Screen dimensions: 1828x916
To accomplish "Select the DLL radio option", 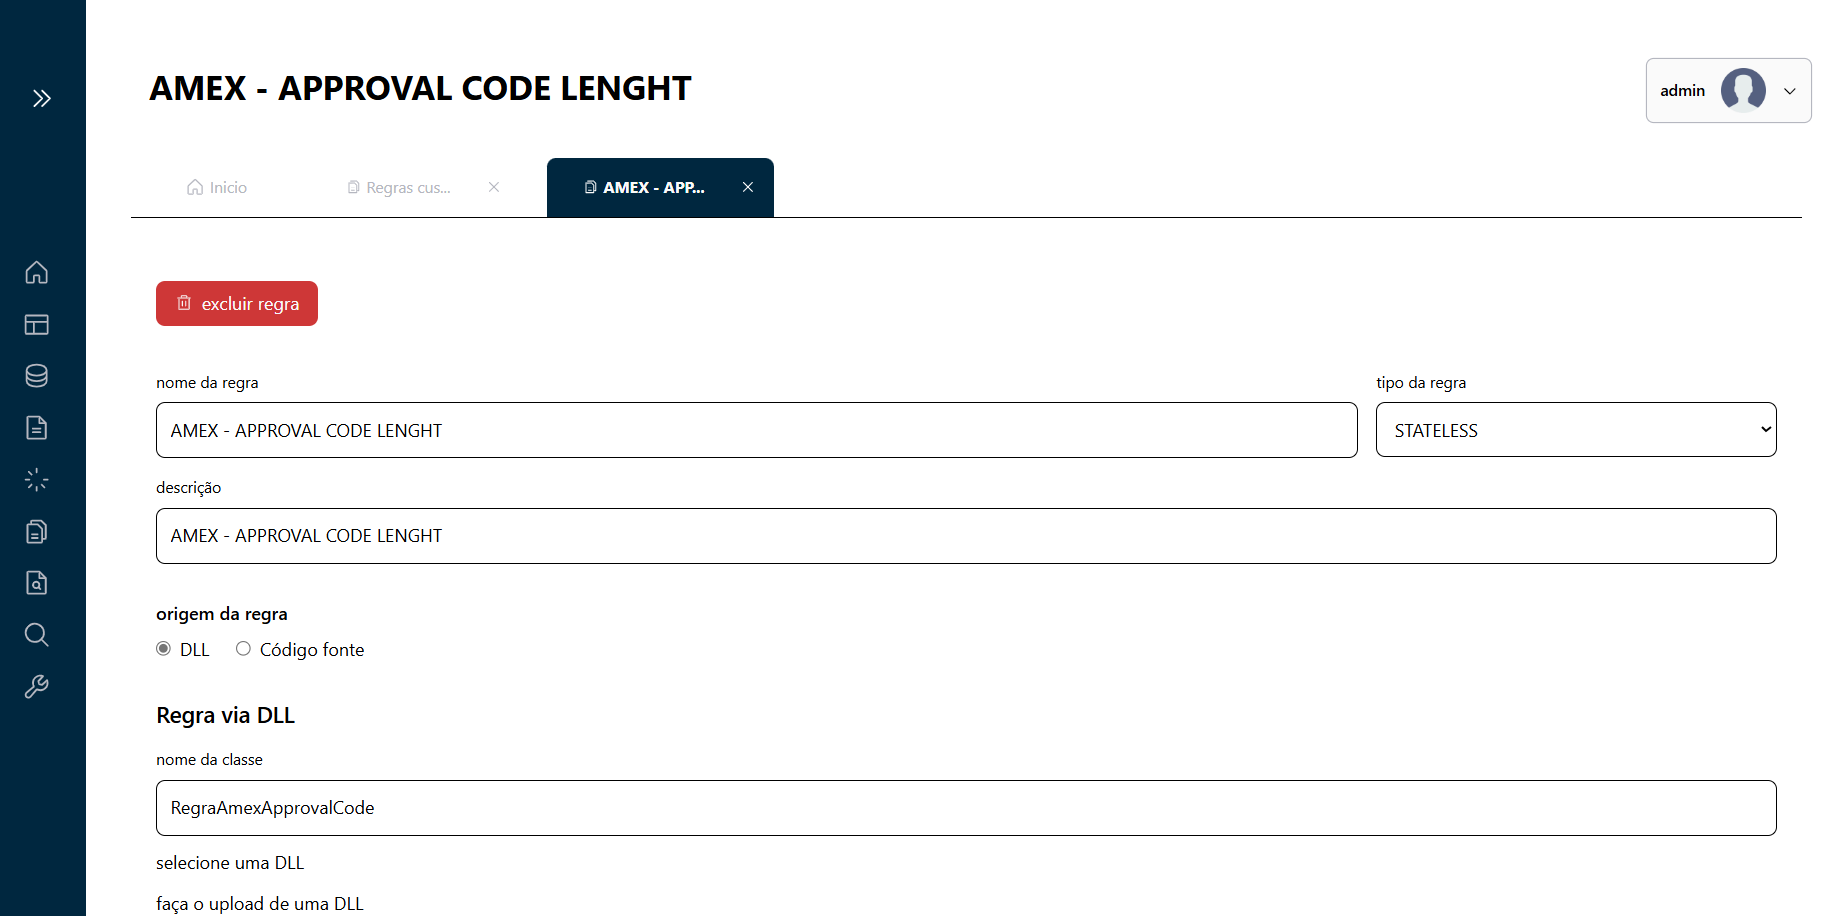I will (164, 649).
